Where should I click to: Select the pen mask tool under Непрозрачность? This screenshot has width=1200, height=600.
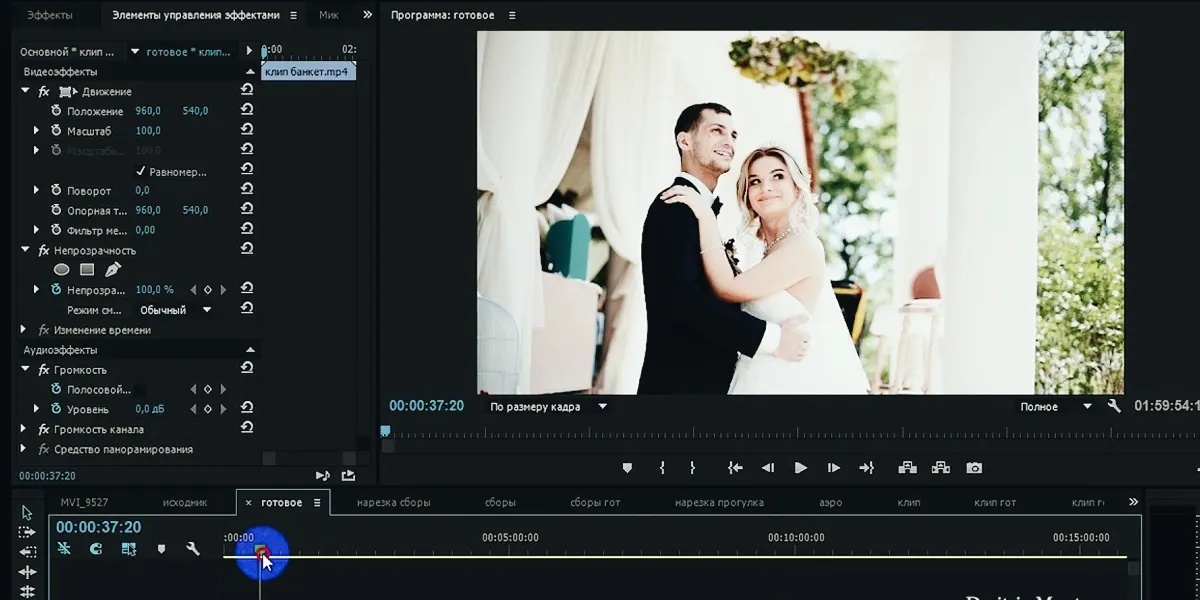(x=112, y=270)
